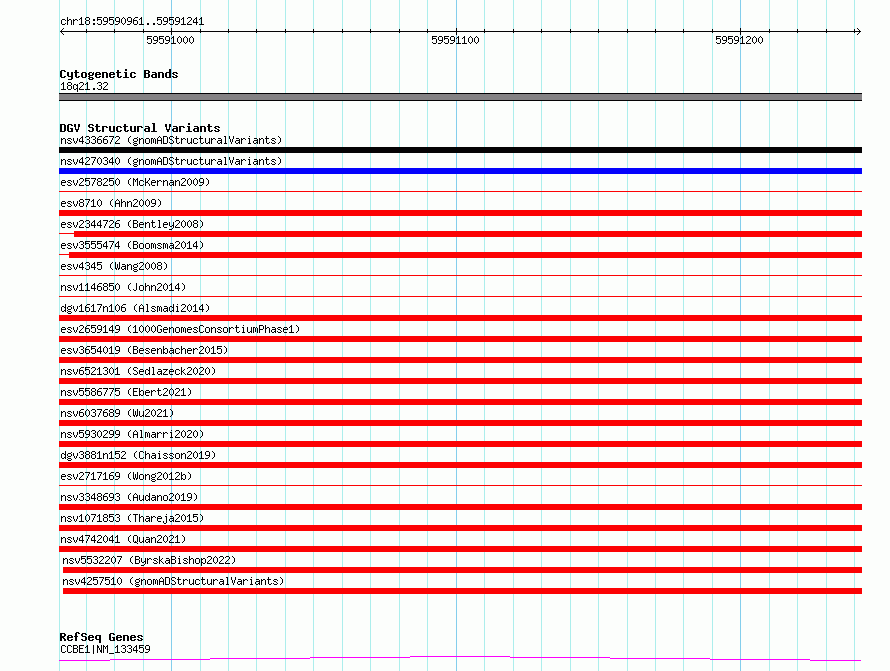Click the black nsv4336672 variant bar

coord(460,150)
